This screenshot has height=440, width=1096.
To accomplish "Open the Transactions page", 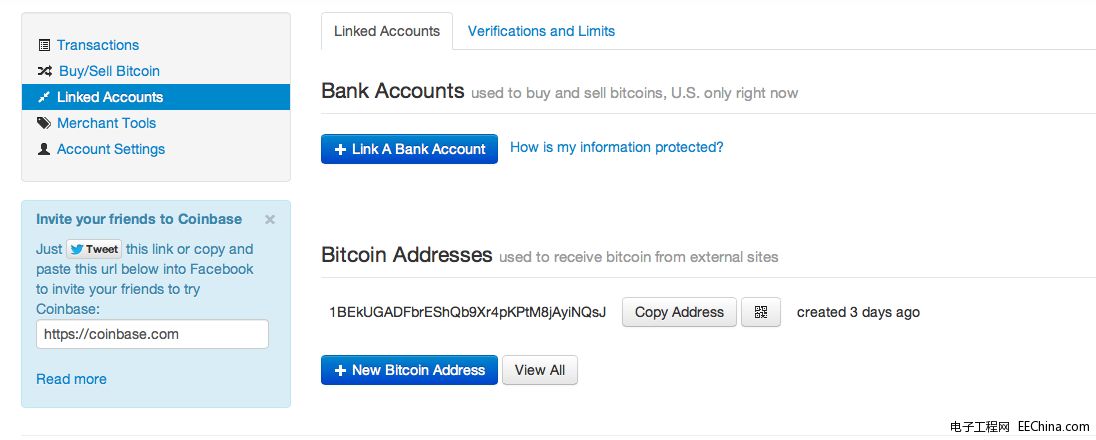I will click(x=98, y=45).
